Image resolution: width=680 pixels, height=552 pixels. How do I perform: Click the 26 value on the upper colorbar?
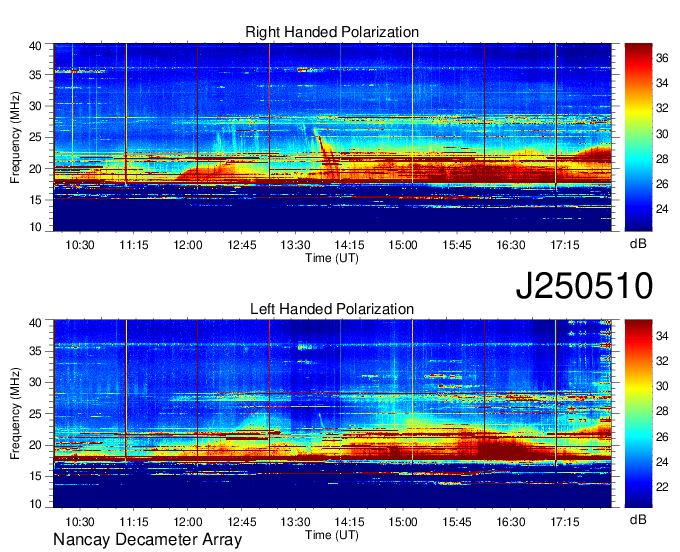(x=662, y=184)
